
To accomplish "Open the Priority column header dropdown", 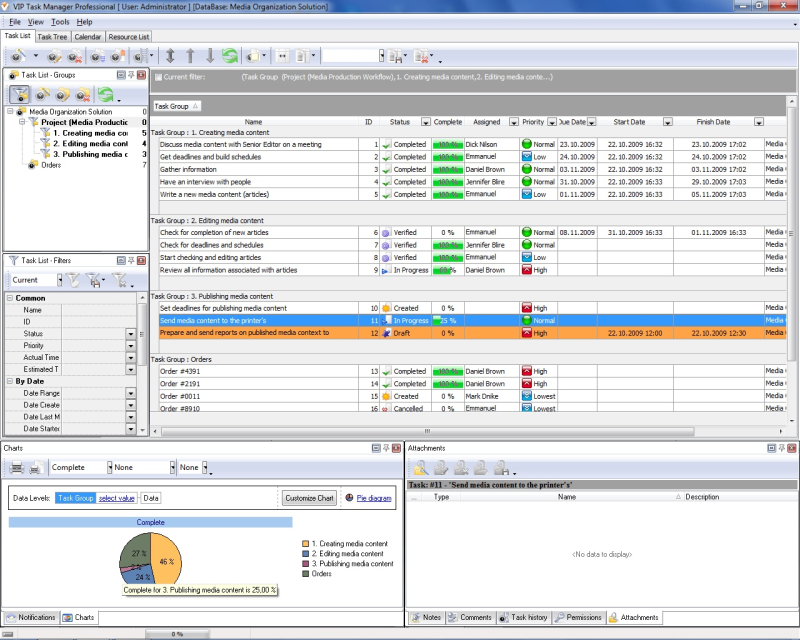I will coord(552,122).
